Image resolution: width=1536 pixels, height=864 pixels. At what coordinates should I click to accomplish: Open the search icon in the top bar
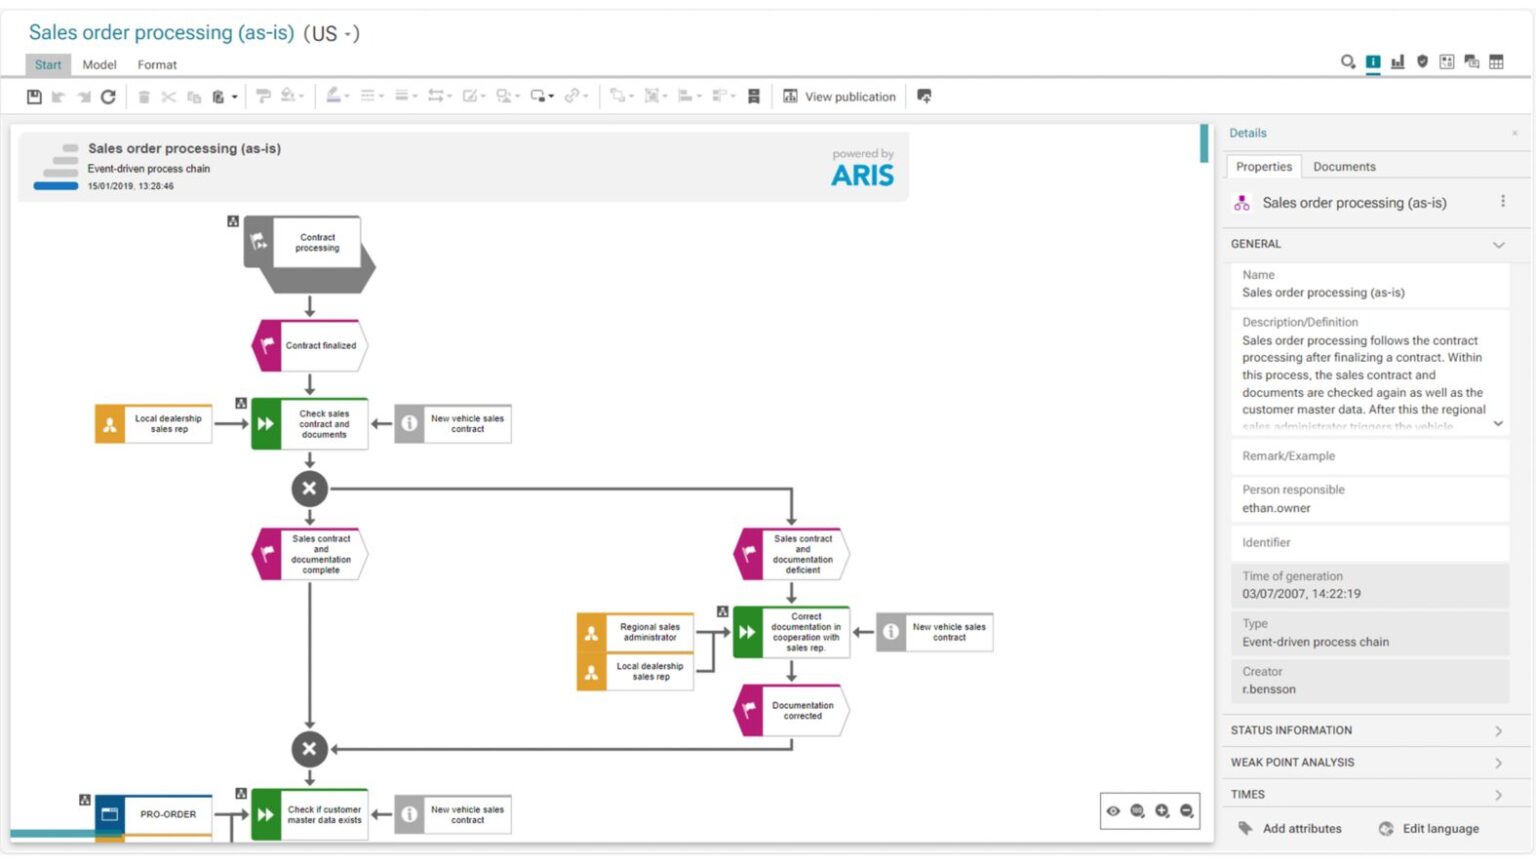(x=1347, y=62)
